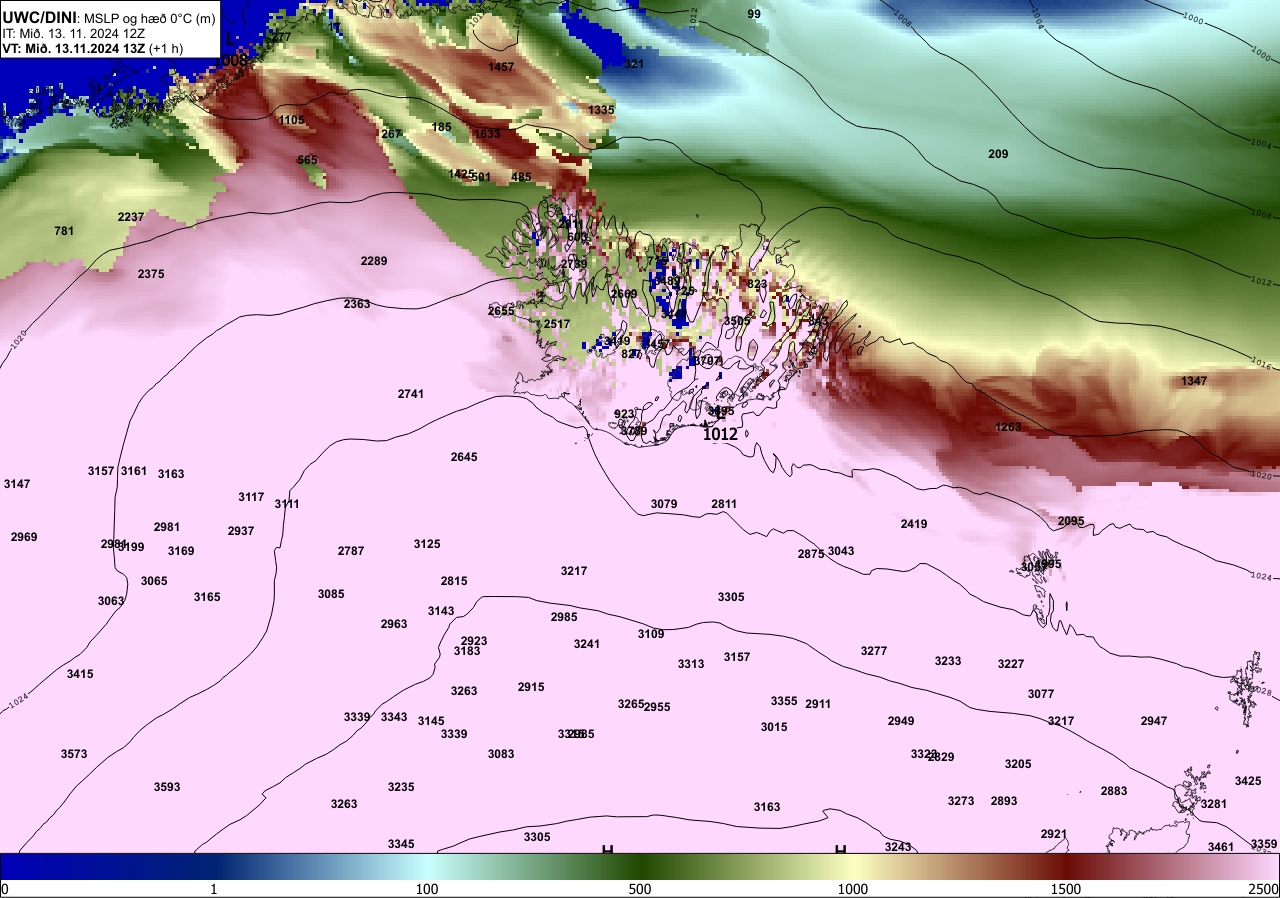Click the height value 2645
Viewport: 1280px width, 898px height.
click(464, 457)
